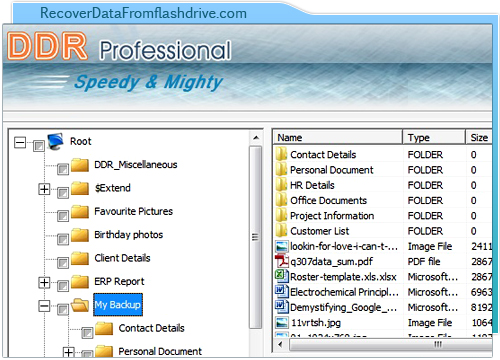Tick the My Backup checkbox
The width and height of the screenshot is (500, 360).
coord(63,309)
